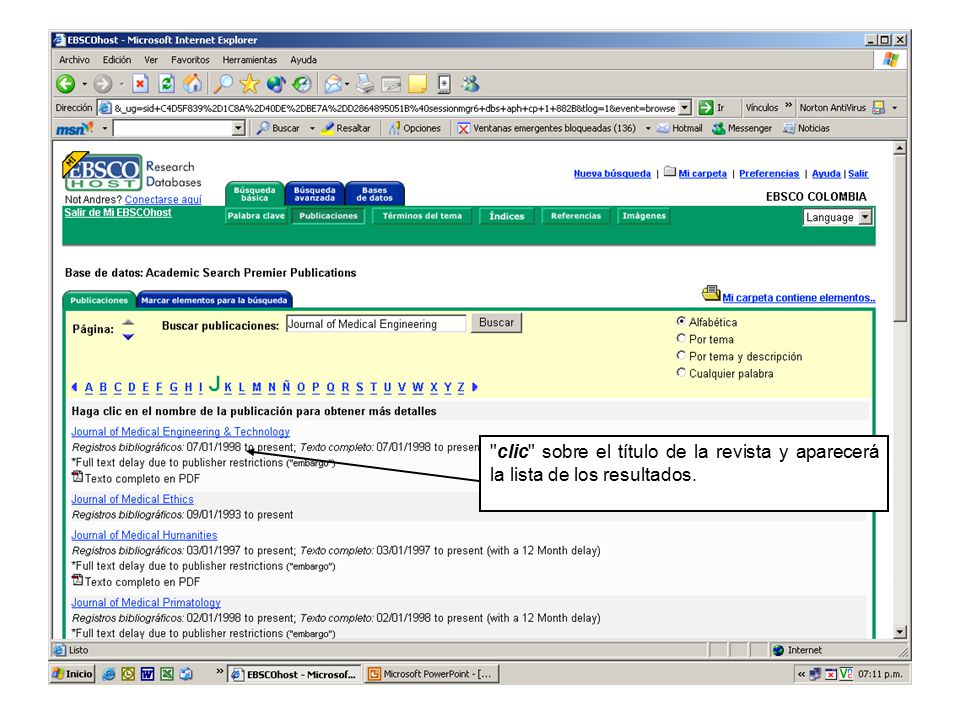Click the Inicio start button

coord(72,674)
